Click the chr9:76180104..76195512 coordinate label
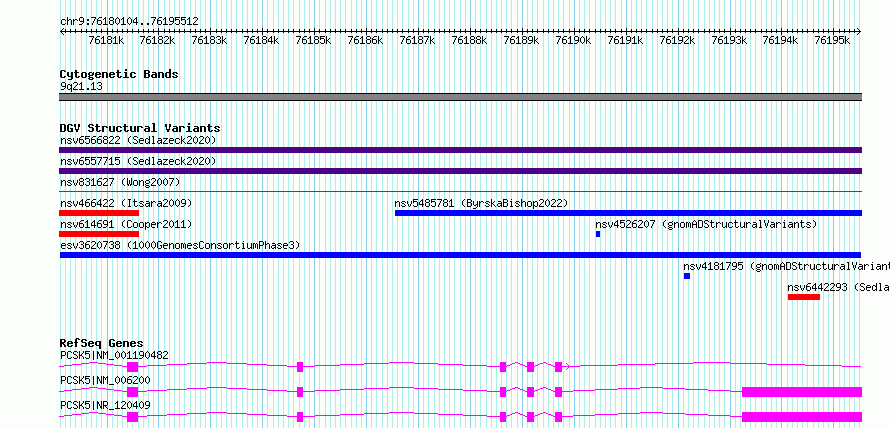 129,21
